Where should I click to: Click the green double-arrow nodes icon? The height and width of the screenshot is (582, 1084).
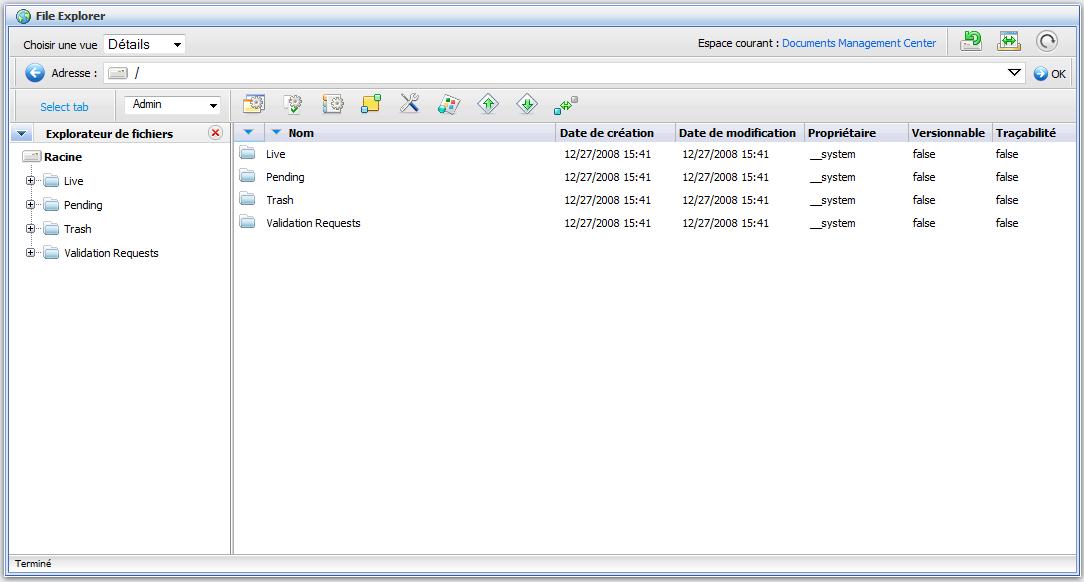point(566,105)
